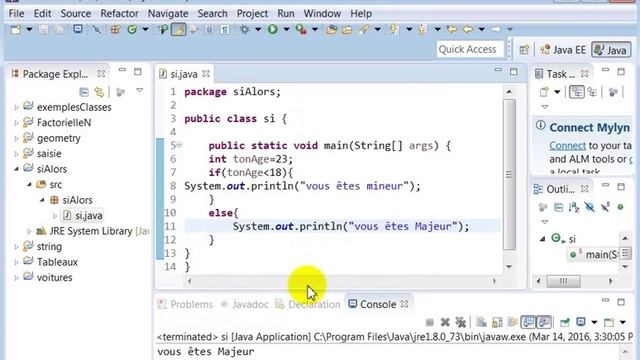Click the Pin Console green icon
The image size is (640, 360).
pyautogui.click(x=565, y=322)
